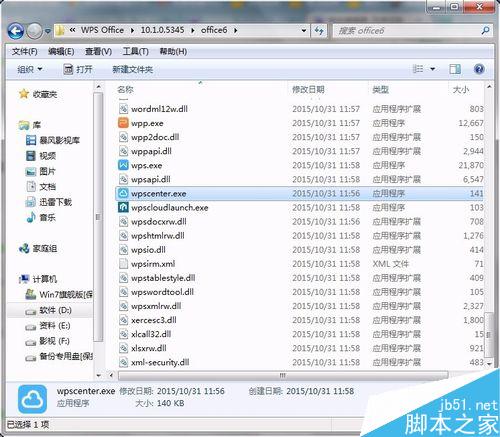Sort by the 类型 column header

coord(381,89)
